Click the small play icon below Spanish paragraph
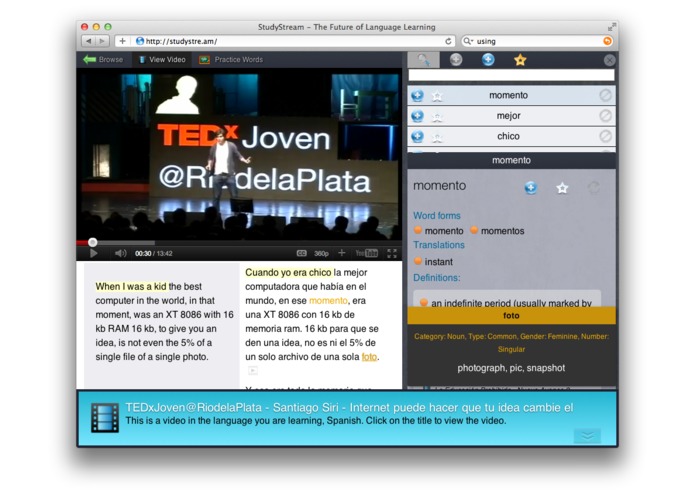Screen dimensions: 695x494 pos(253,370)
